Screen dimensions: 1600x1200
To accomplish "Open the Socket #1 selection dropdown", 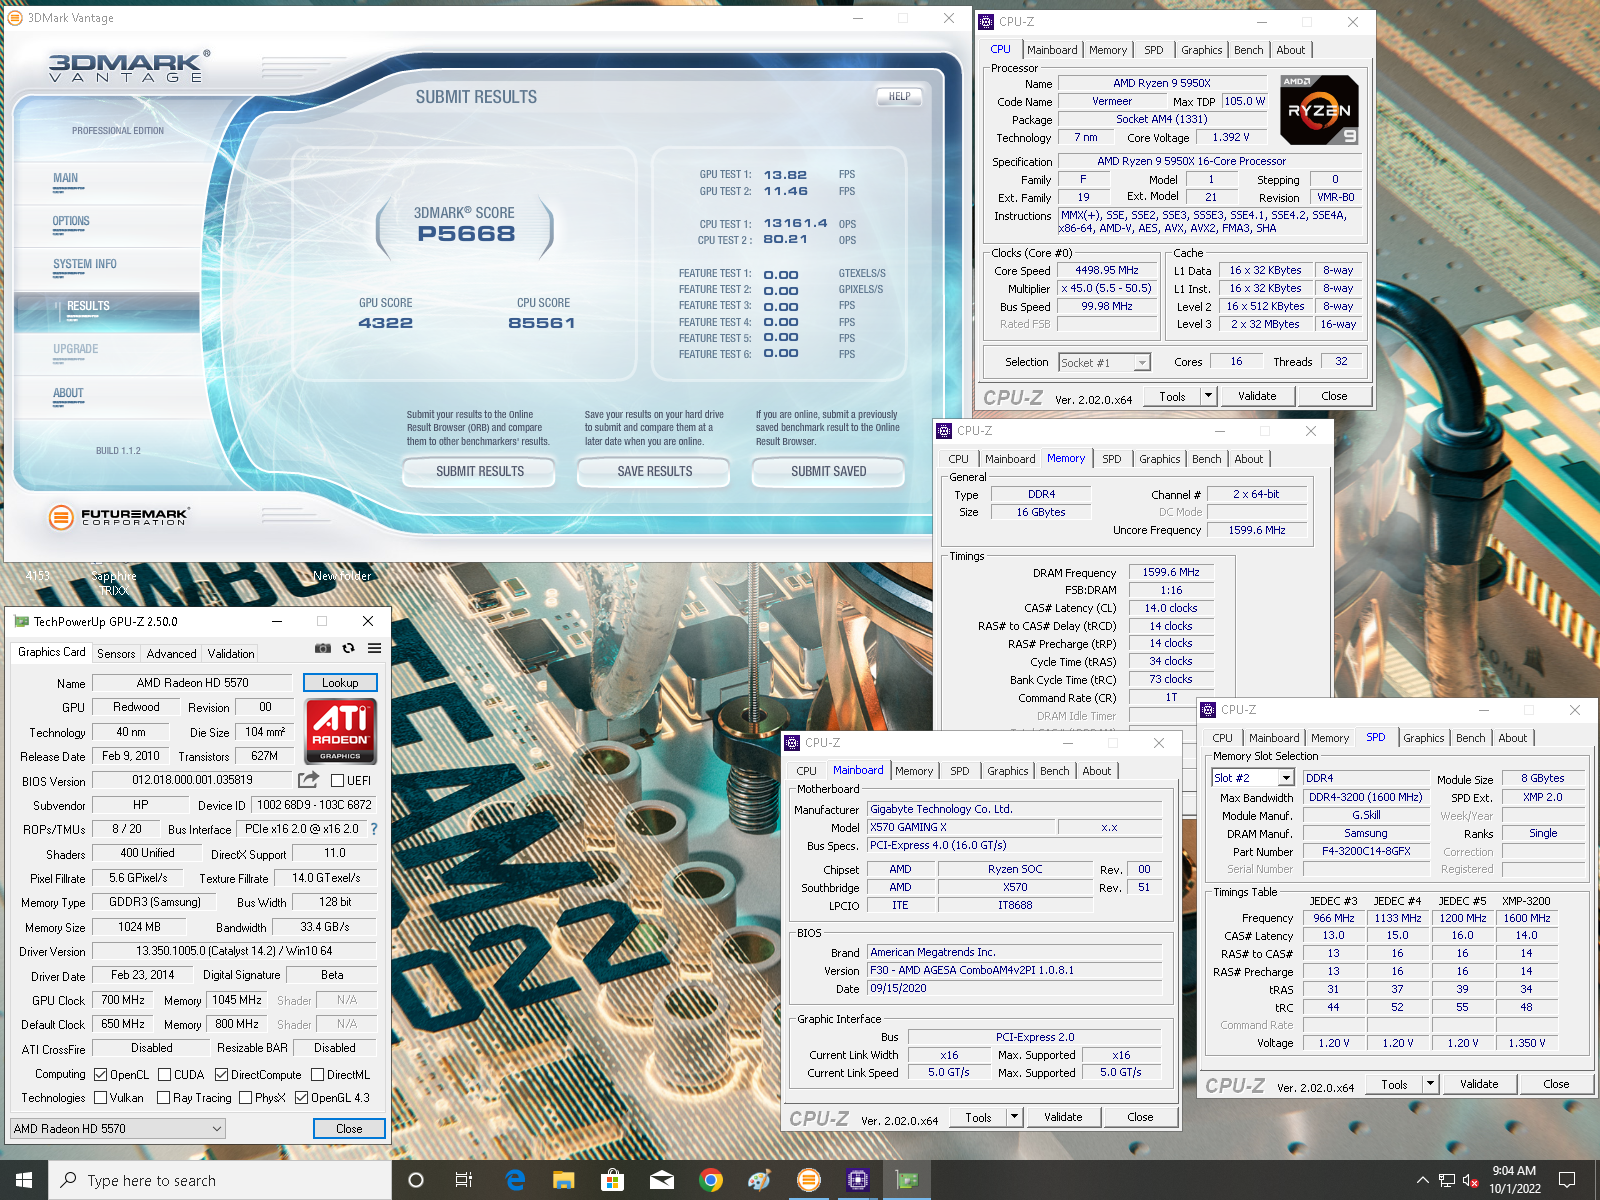I will point(1105,363).
